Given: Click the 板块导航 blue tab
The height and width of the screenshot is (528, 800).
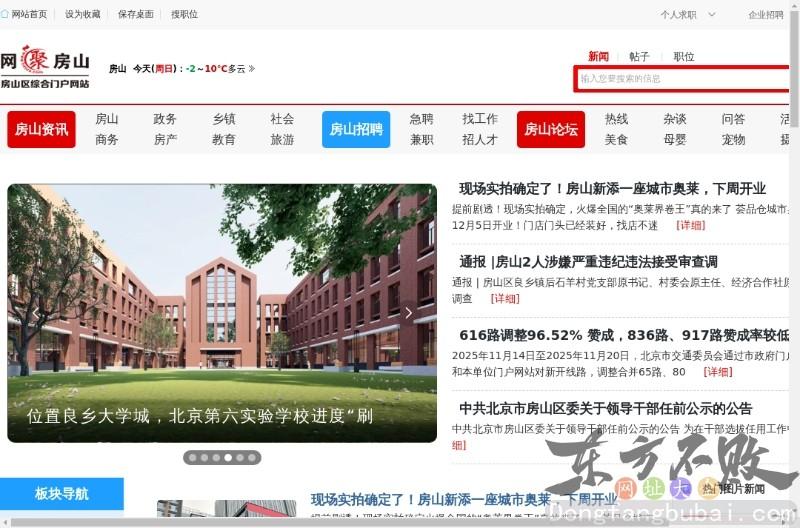Looking at the screenshot, I should pos(62,493).
